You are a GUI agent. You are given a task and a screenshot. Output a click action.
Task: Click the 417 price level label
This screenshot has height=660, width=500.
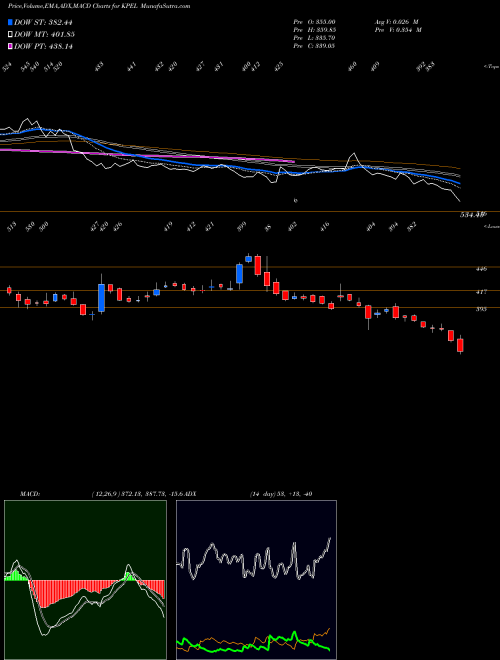pos(481,291)
